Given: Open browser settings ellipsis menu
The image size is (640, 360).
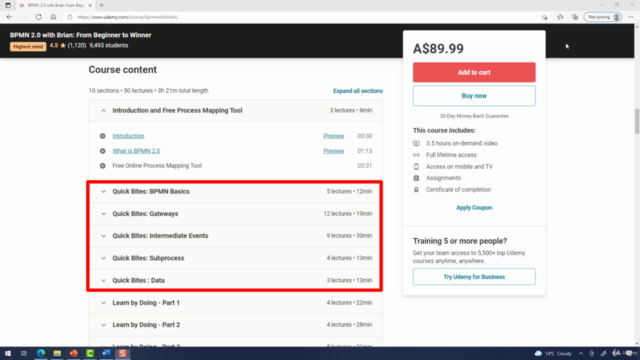Looking at the screenshot, I should (x=631, y=17).
